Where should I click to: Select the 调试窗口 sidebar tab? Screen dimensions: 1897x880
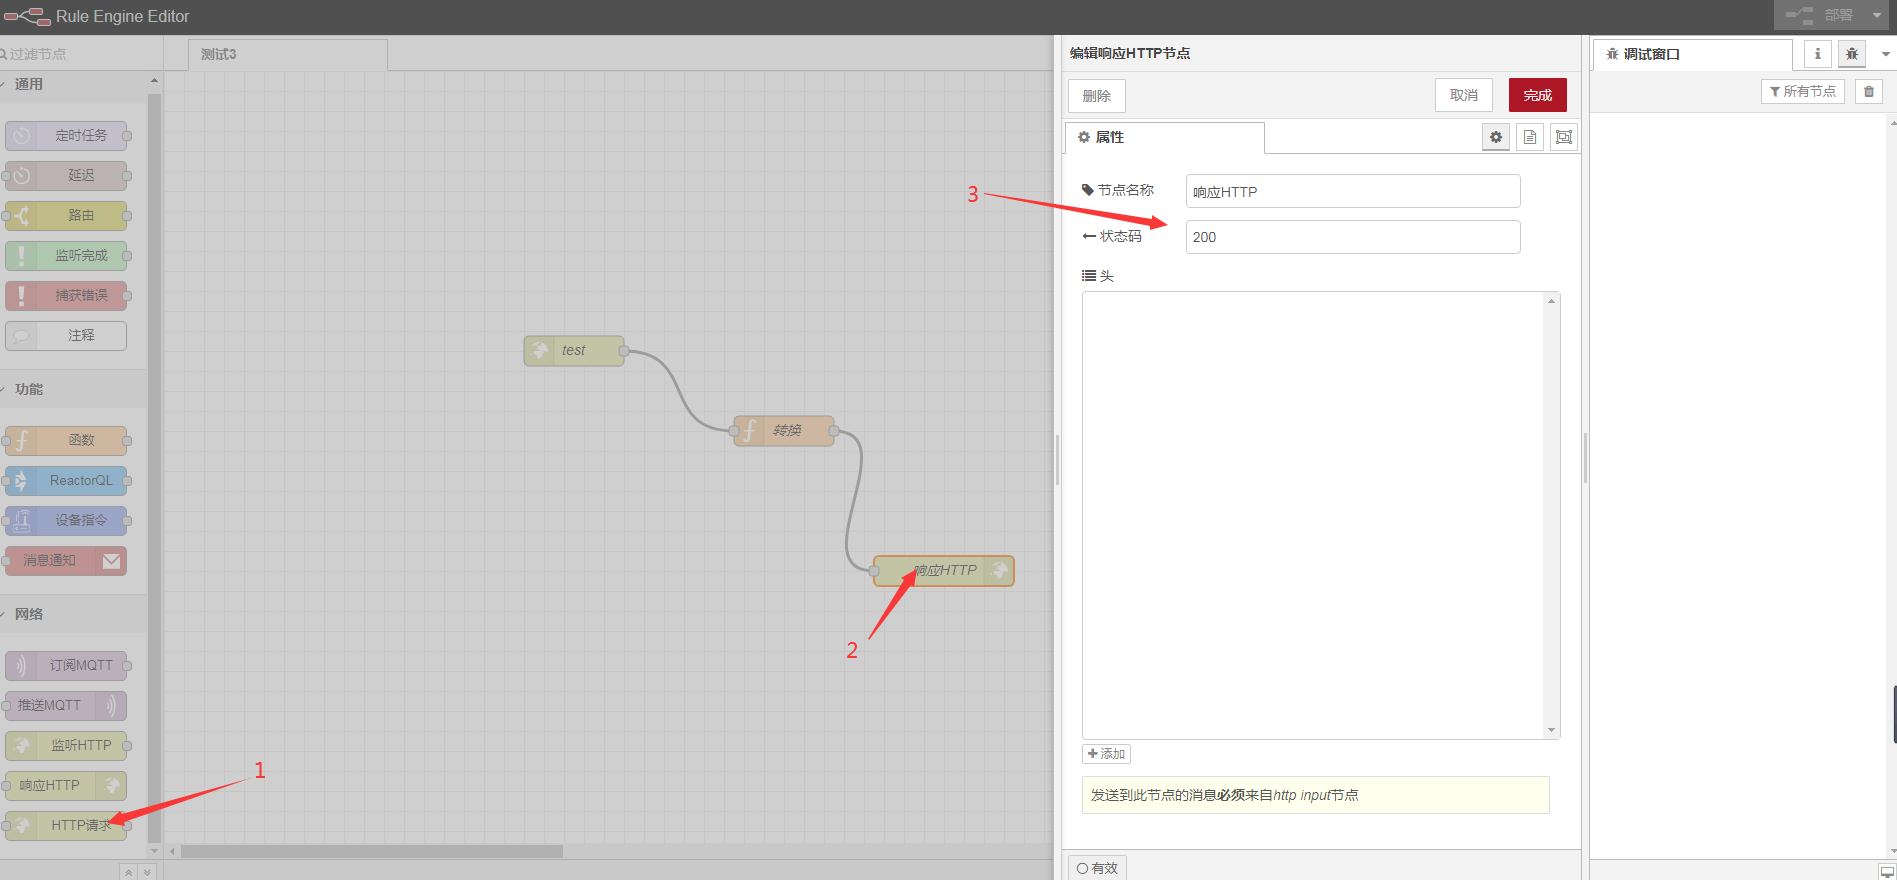coord(1692,54)
